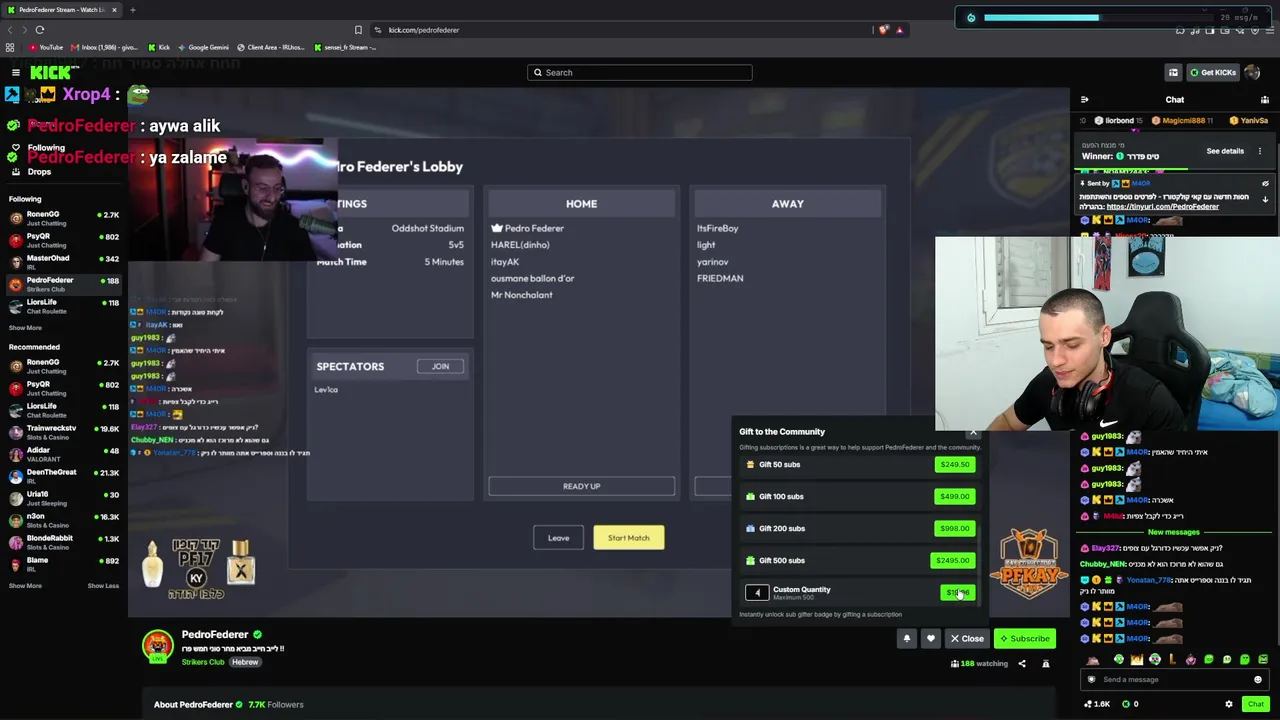Open the Google Gemini bookmark
The width and height of the screenshot is (1280, 720).
pos(203,47)
